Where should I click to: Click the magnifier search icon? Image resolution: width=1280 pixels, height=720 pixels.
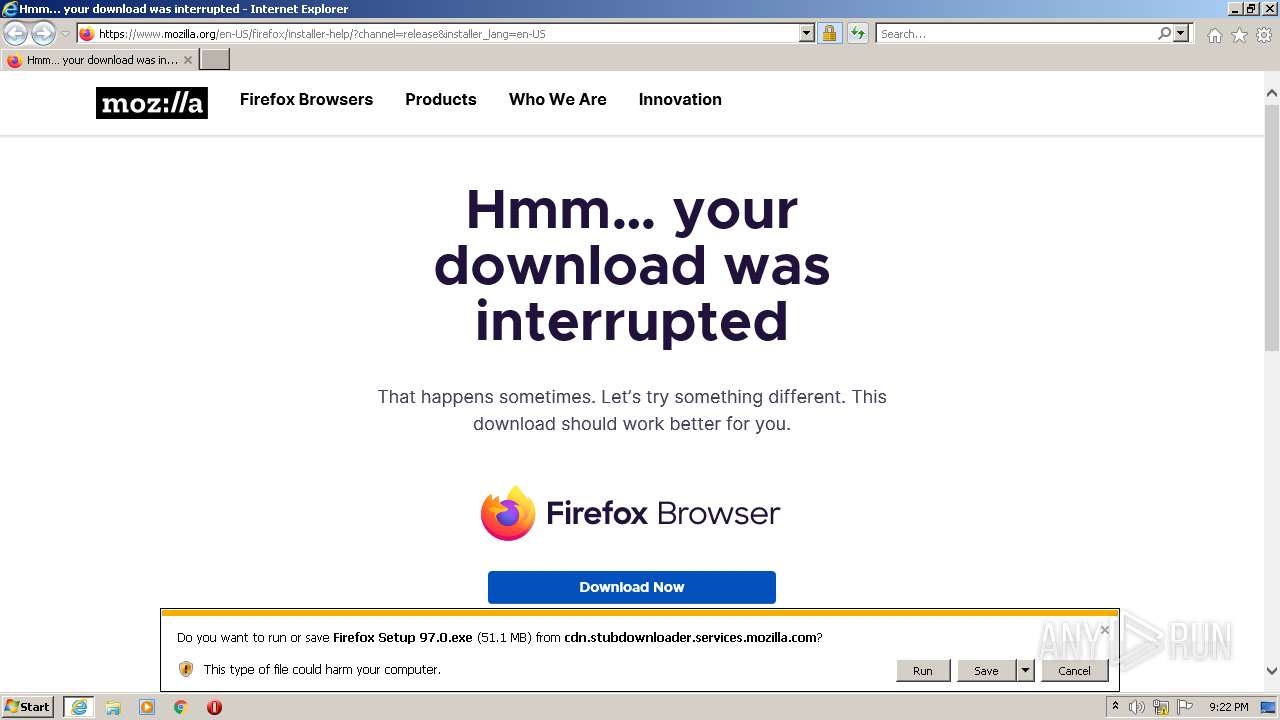pos(1164,34)
